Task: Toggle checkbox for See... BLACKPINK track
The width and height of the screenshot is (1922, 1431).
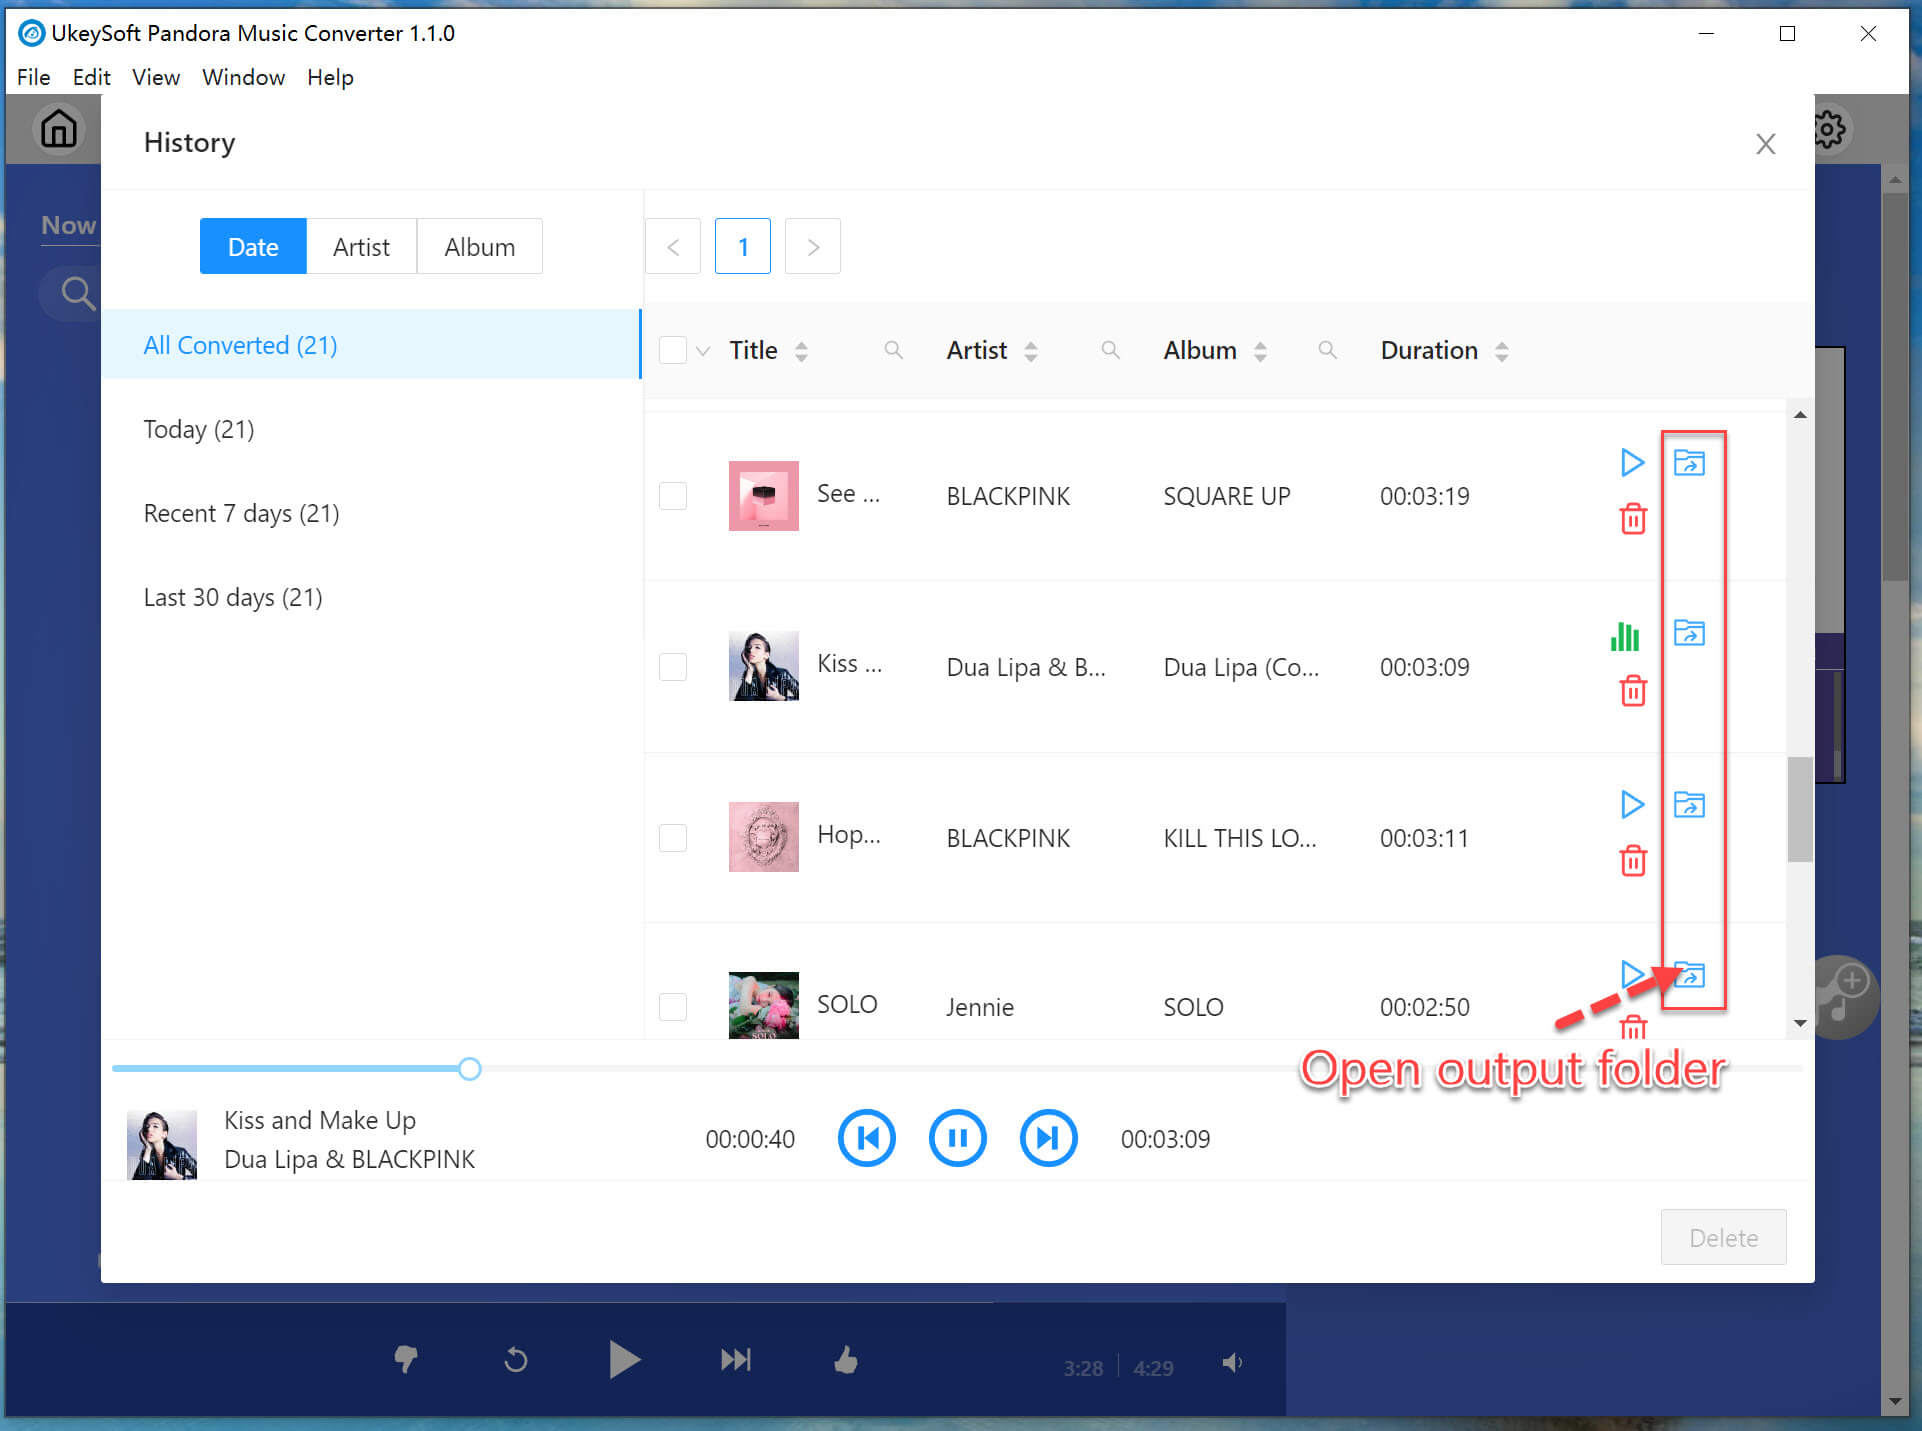Action: coord(673,495)
